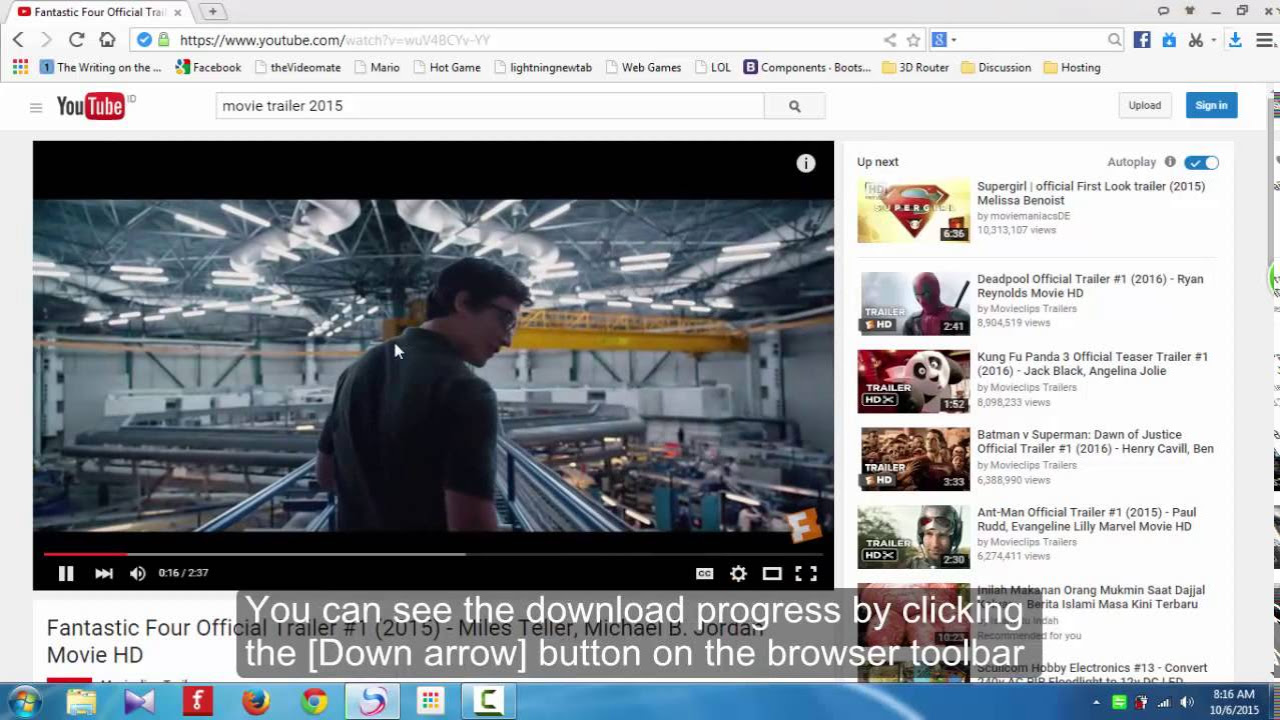Open the Hot Game bookmark
Screen dimensions: 1280x720
tap(446, 67)
